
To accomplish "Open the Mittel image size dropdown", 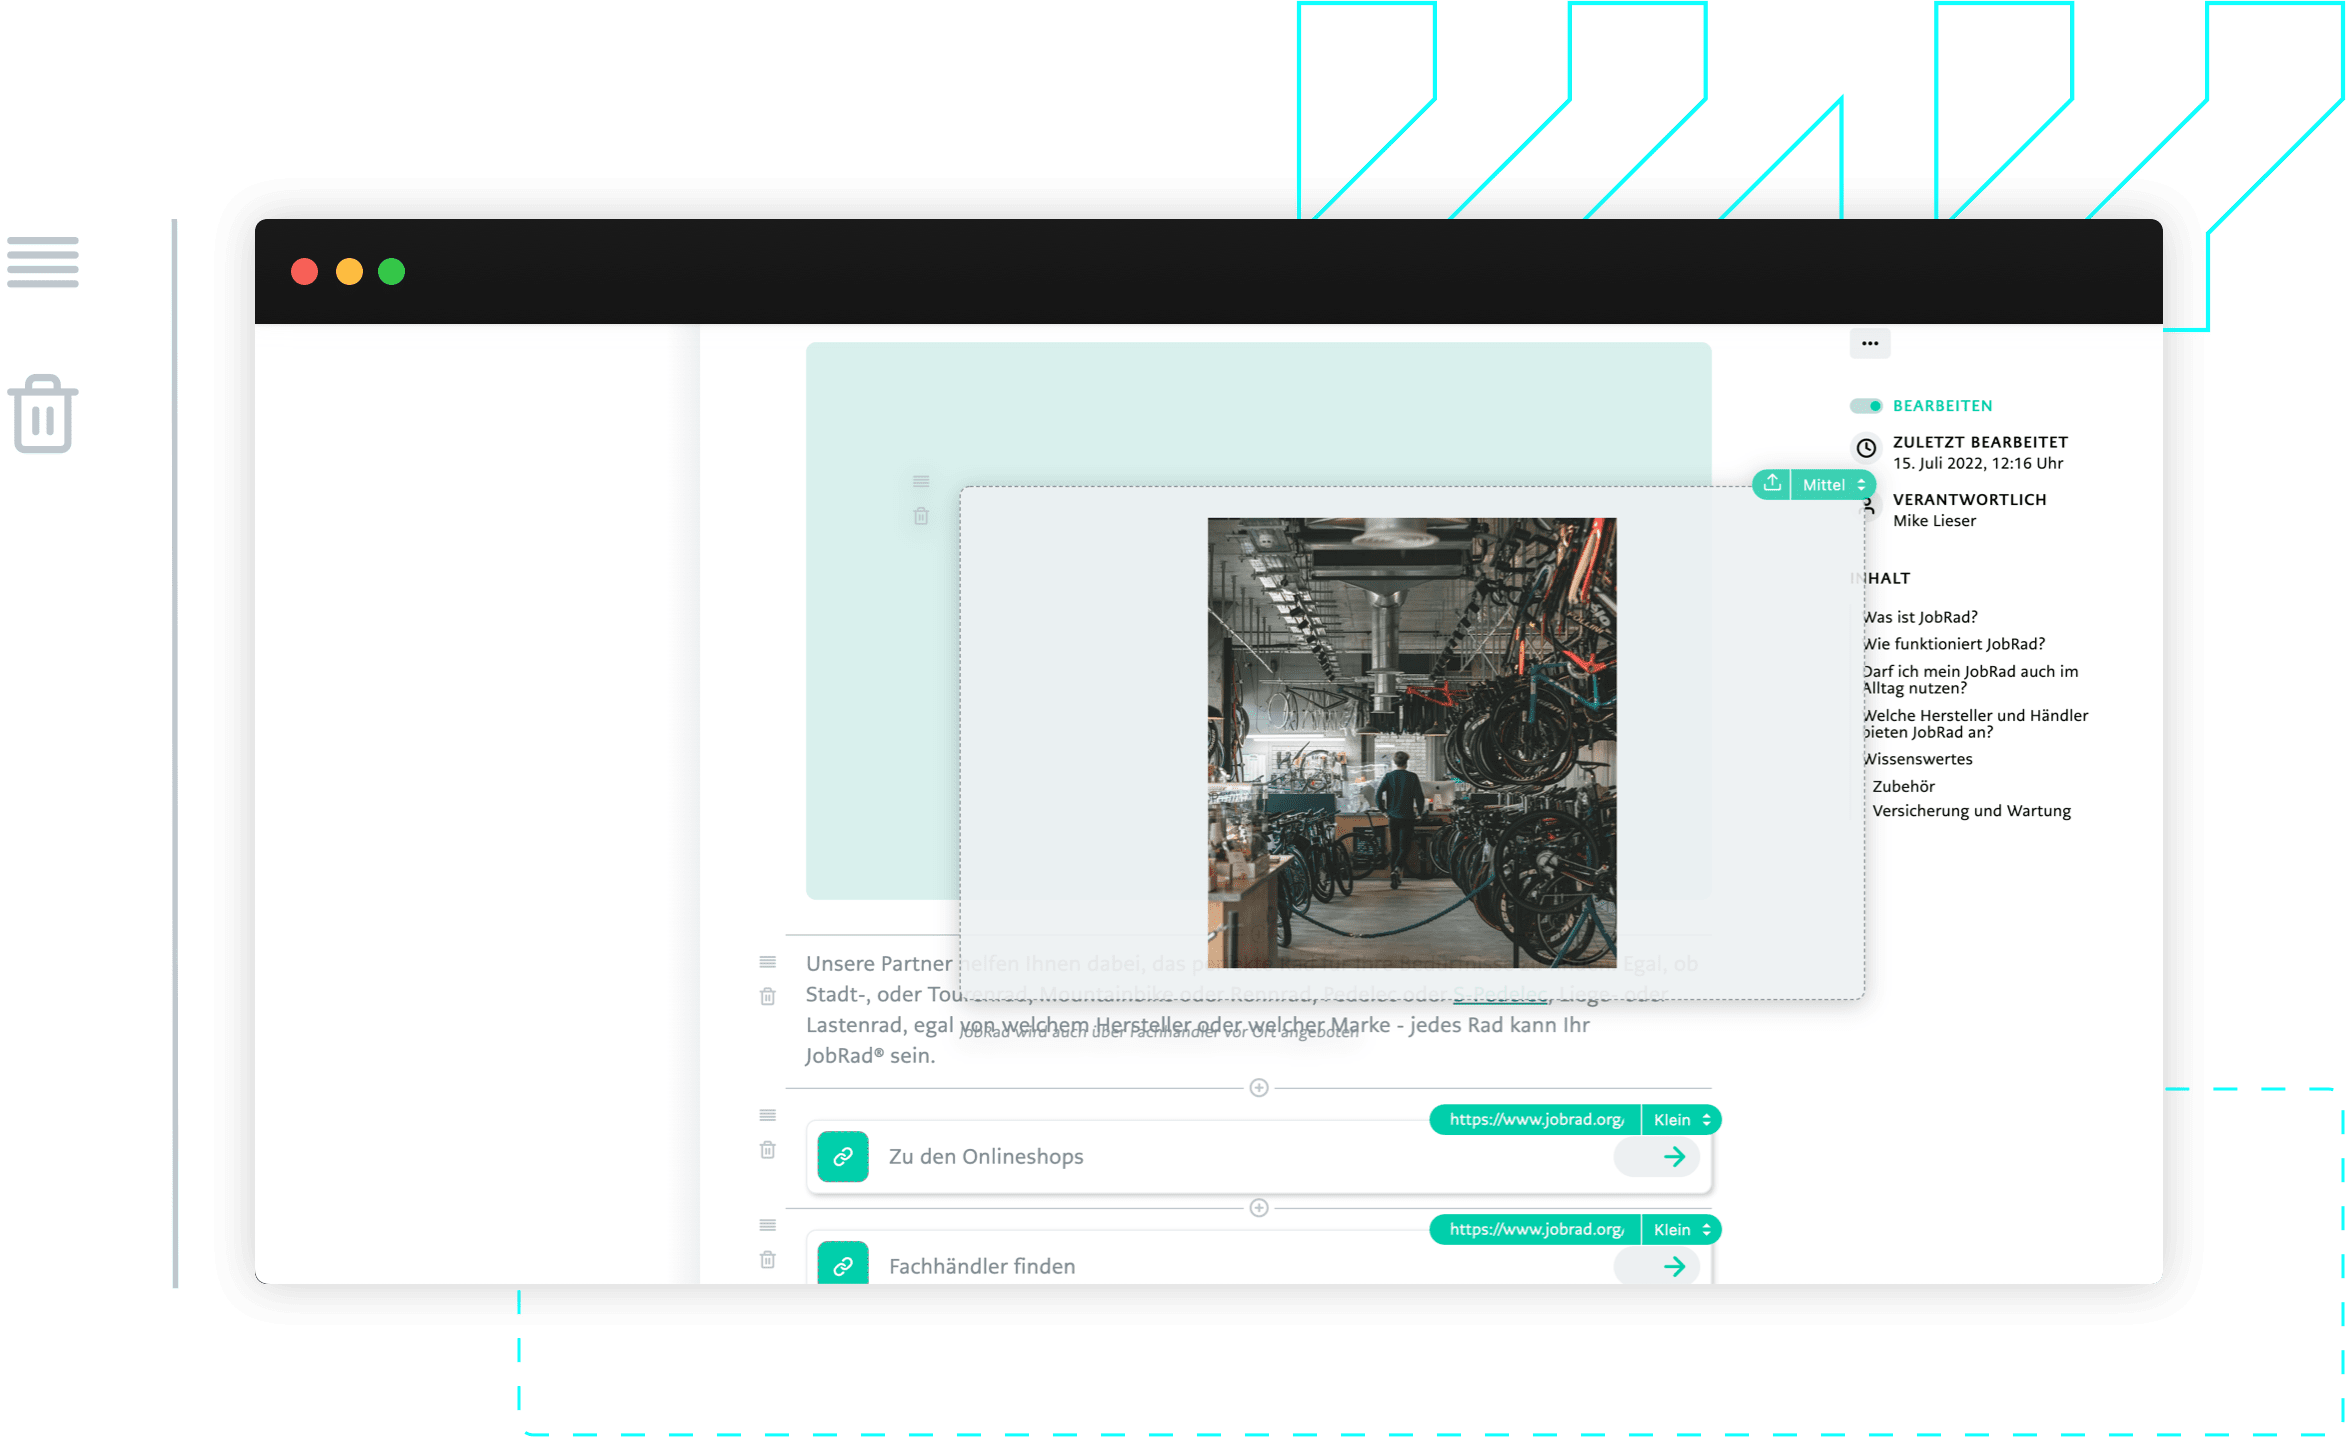I will pyautogui.click(x=1833, y=484).
